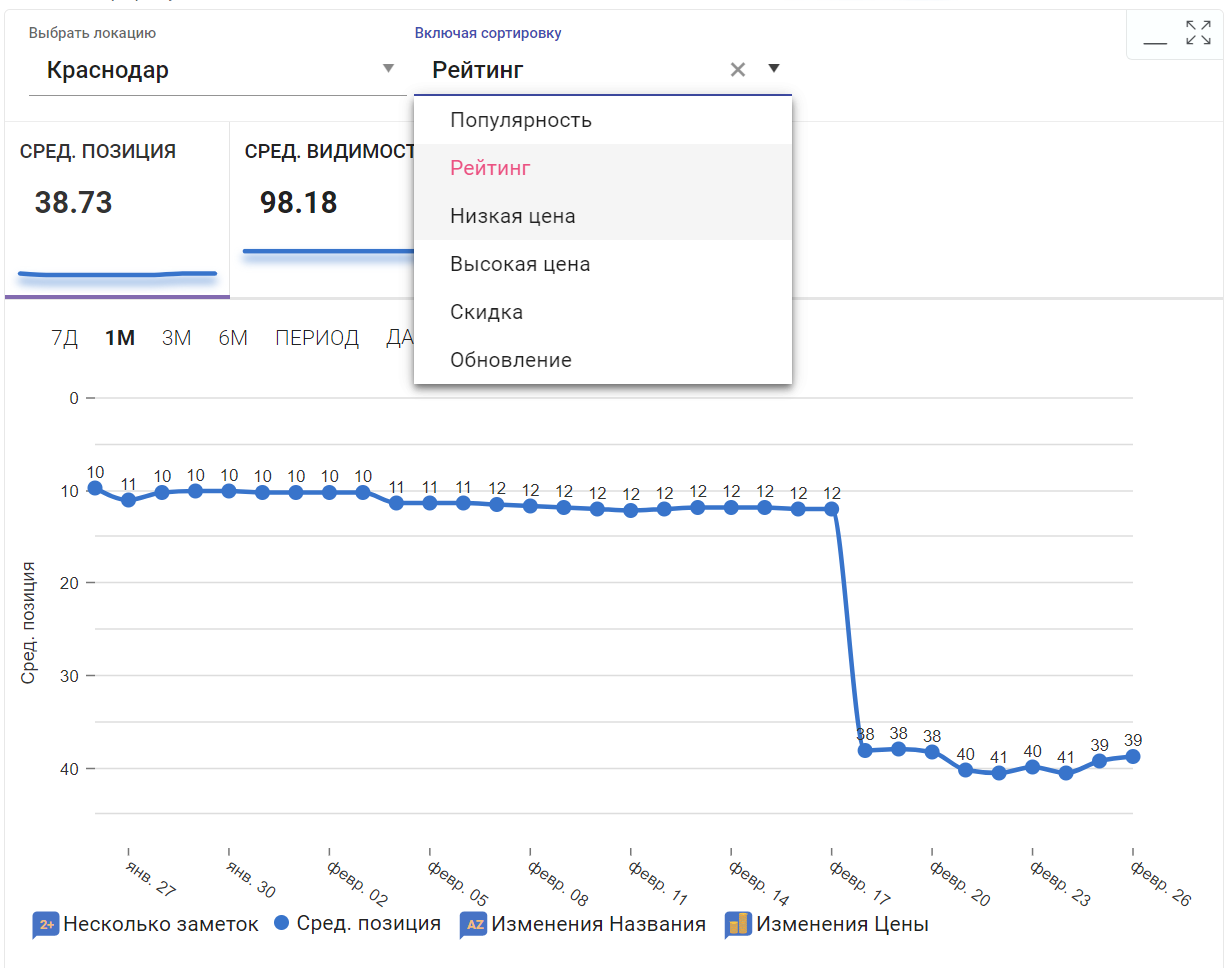The width and height of the screenshot is (1232, 968).
Task: Click the data point at февр. 26
Action: pyautogui.click(x=1132, y=757)
